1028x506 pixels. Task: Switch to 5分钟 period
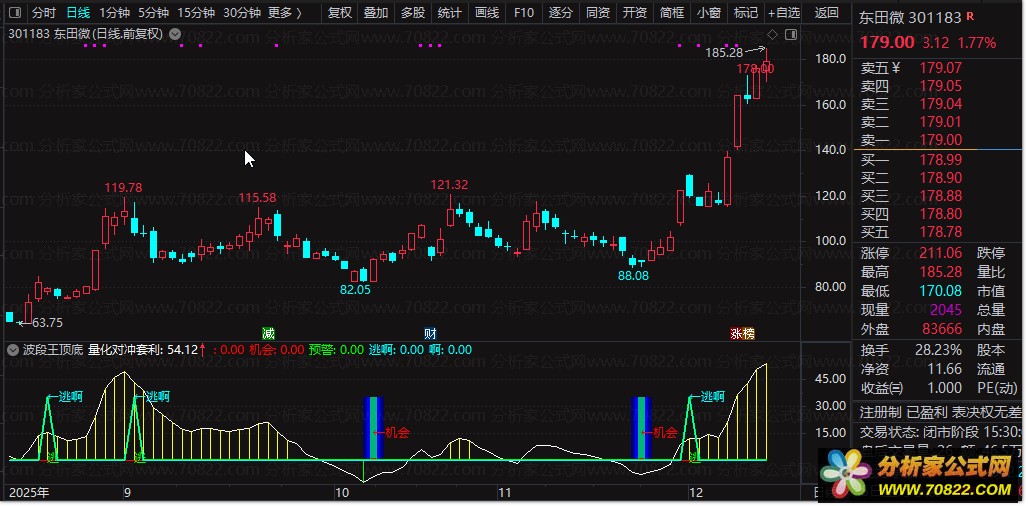pyautogui.click(x=153, y=12)
